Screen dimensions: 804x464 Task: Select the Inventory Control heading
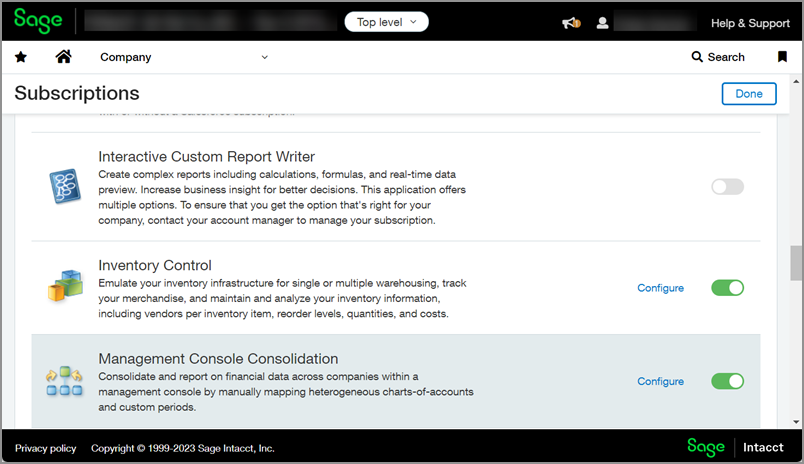[155, 265]
